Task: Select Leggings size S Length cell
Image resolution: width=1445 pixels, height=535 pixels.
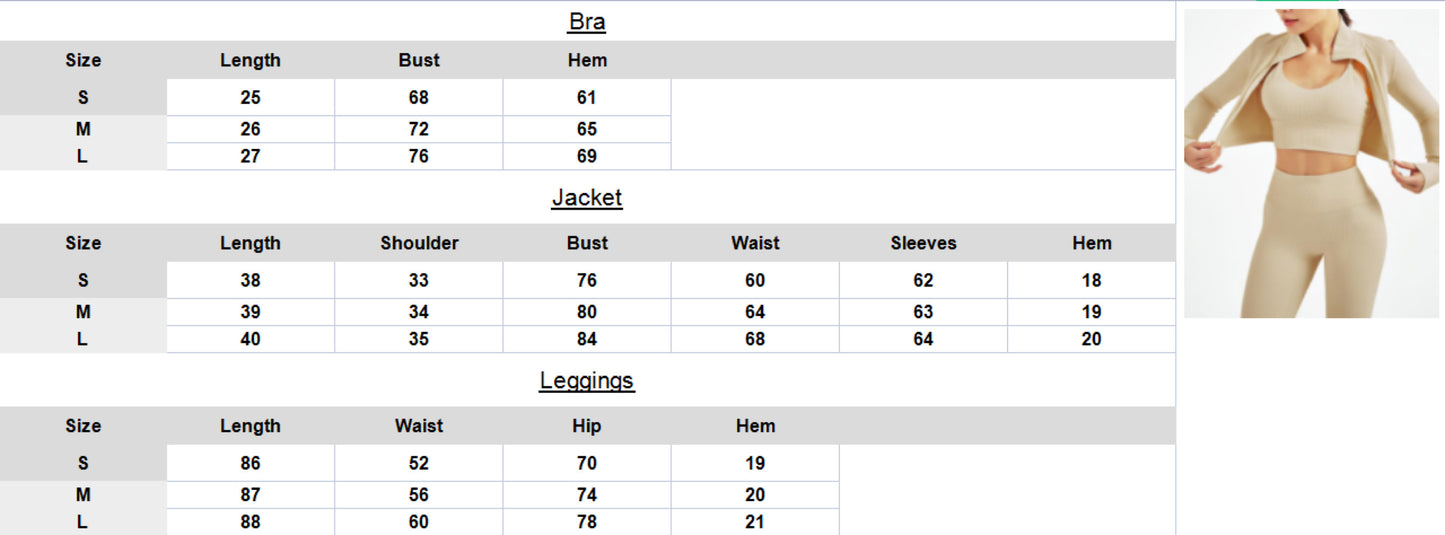Action: (250, 464)
